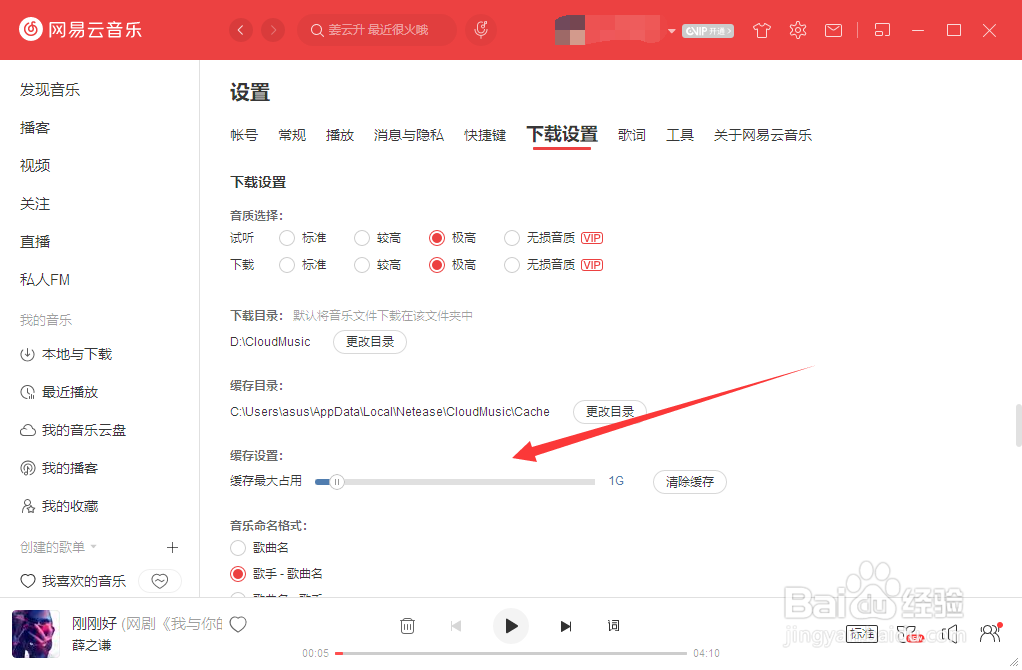Image resolution: width=1022 pixels, height=670 pixels.
Task: Open 我的播客 in sidebar
Action: pos(59,468)
